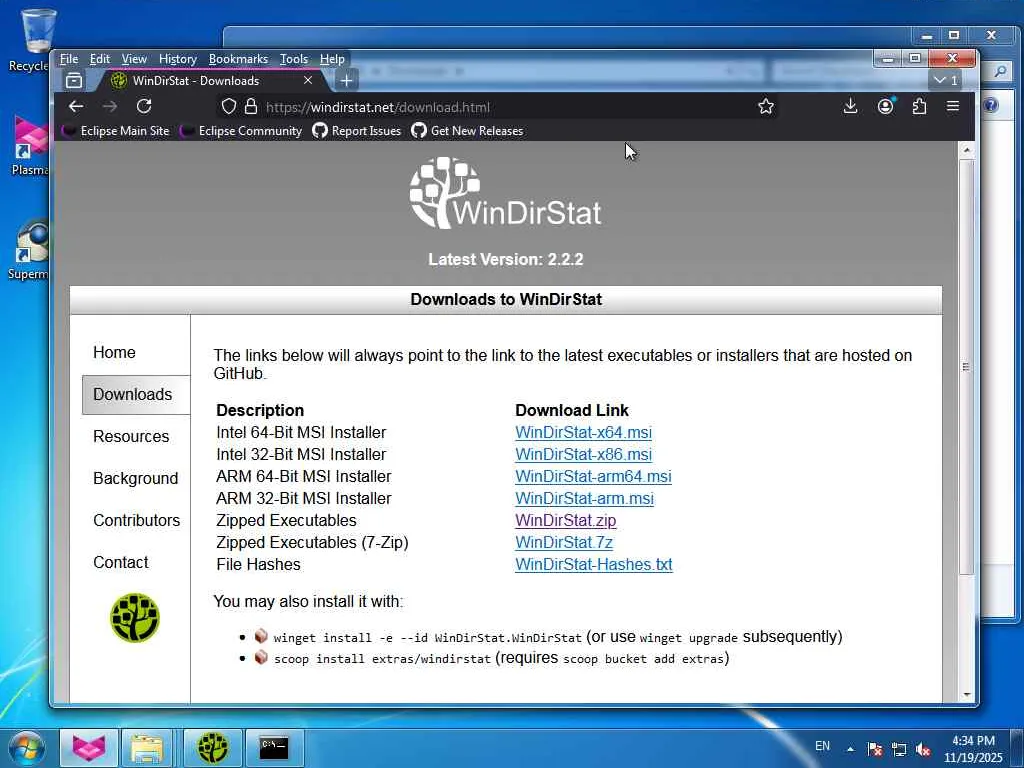Open Windows Explorer from the taskbar
Image resolution: width=1024 pixels, height=768 pixels.
pyautogui.click(x=146, y=748)
